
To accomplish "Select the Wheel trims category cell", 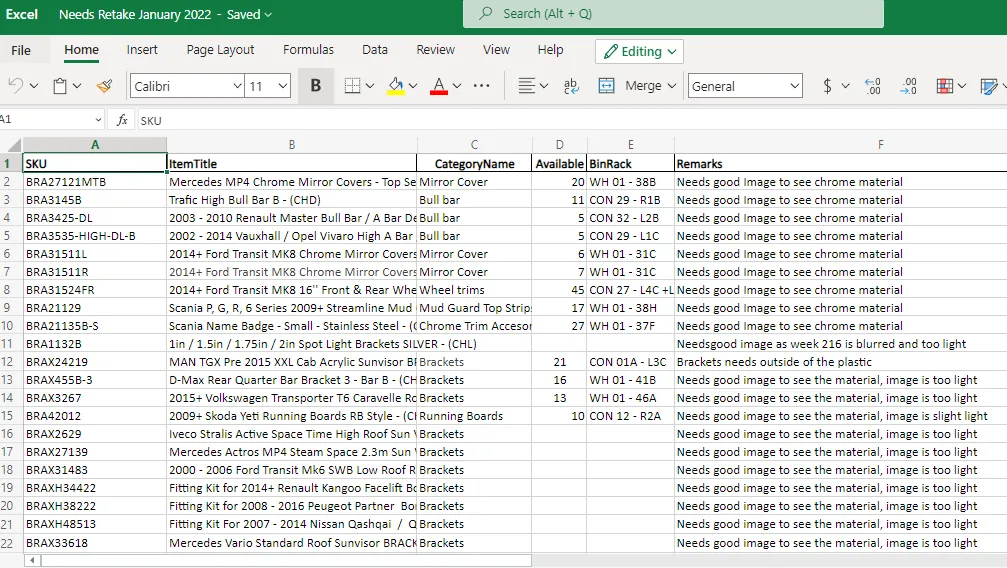I will click(474, 290).
